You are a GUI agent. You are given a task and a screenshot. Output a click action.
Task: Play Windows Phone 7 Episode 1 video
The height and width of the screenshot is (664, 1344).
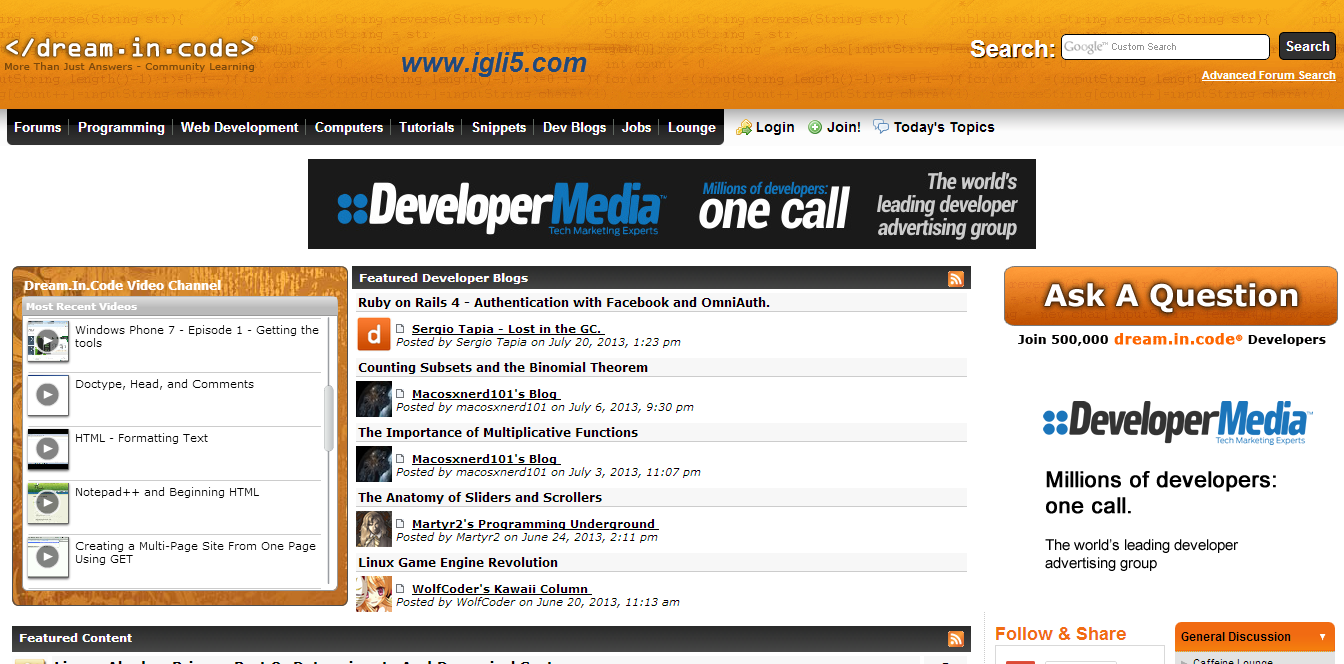[48, 342]
